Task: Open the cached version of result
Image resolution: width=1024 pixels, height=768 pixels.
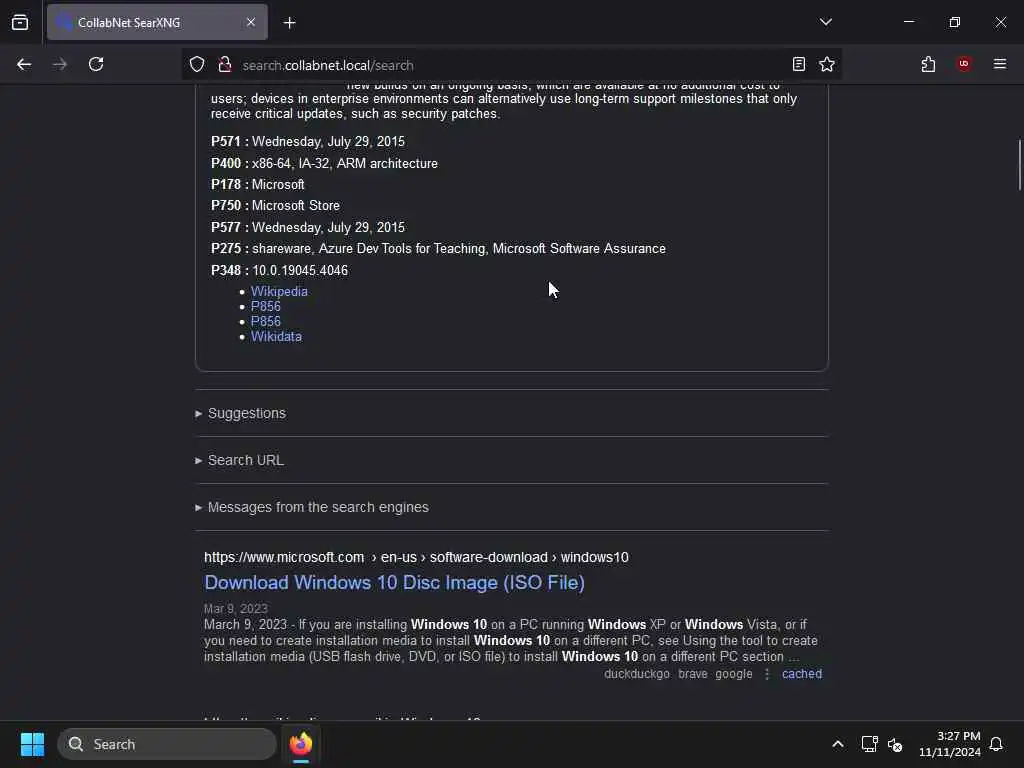Action: pos(802,674)
